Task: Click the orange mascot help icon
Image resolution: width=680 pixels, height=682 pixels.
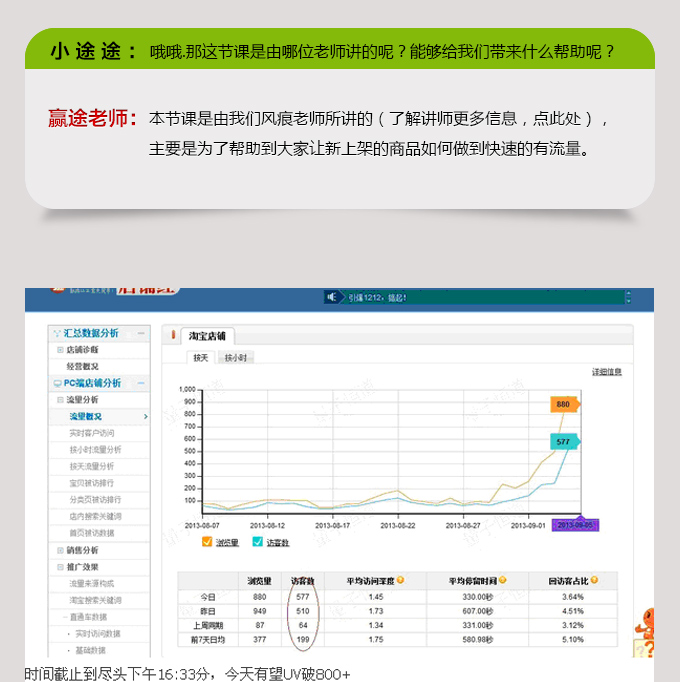Action: coord(644,633)
